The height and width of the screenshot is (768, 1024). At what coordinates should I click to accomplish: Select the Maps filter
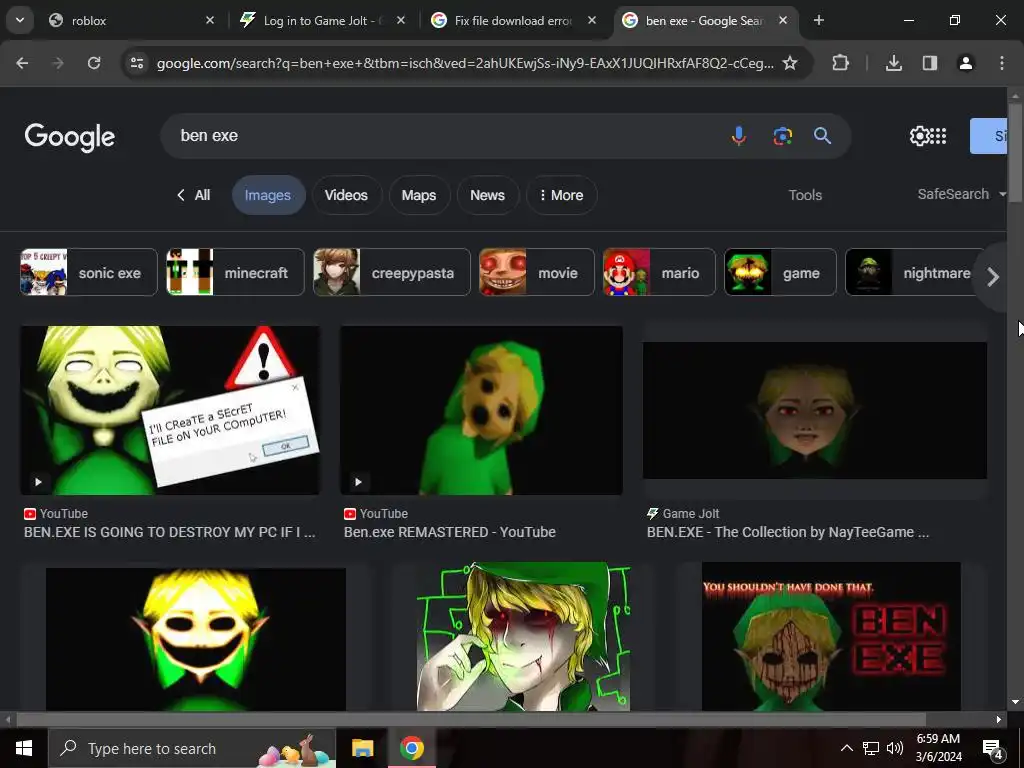click(419, 195)
